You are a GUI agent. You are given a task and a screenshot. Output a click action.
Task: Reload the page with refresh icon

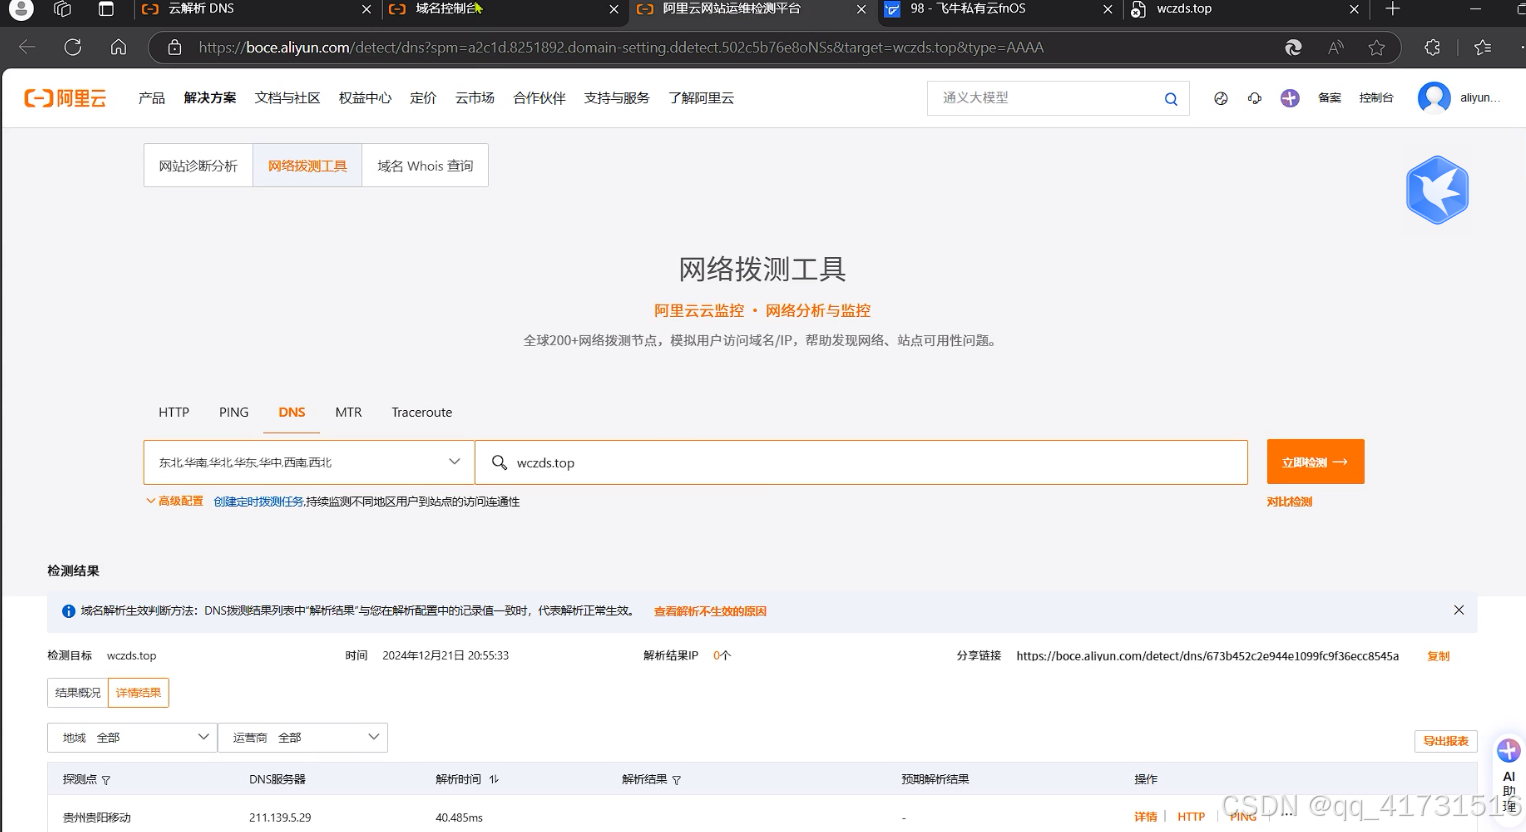coord(73,47)
